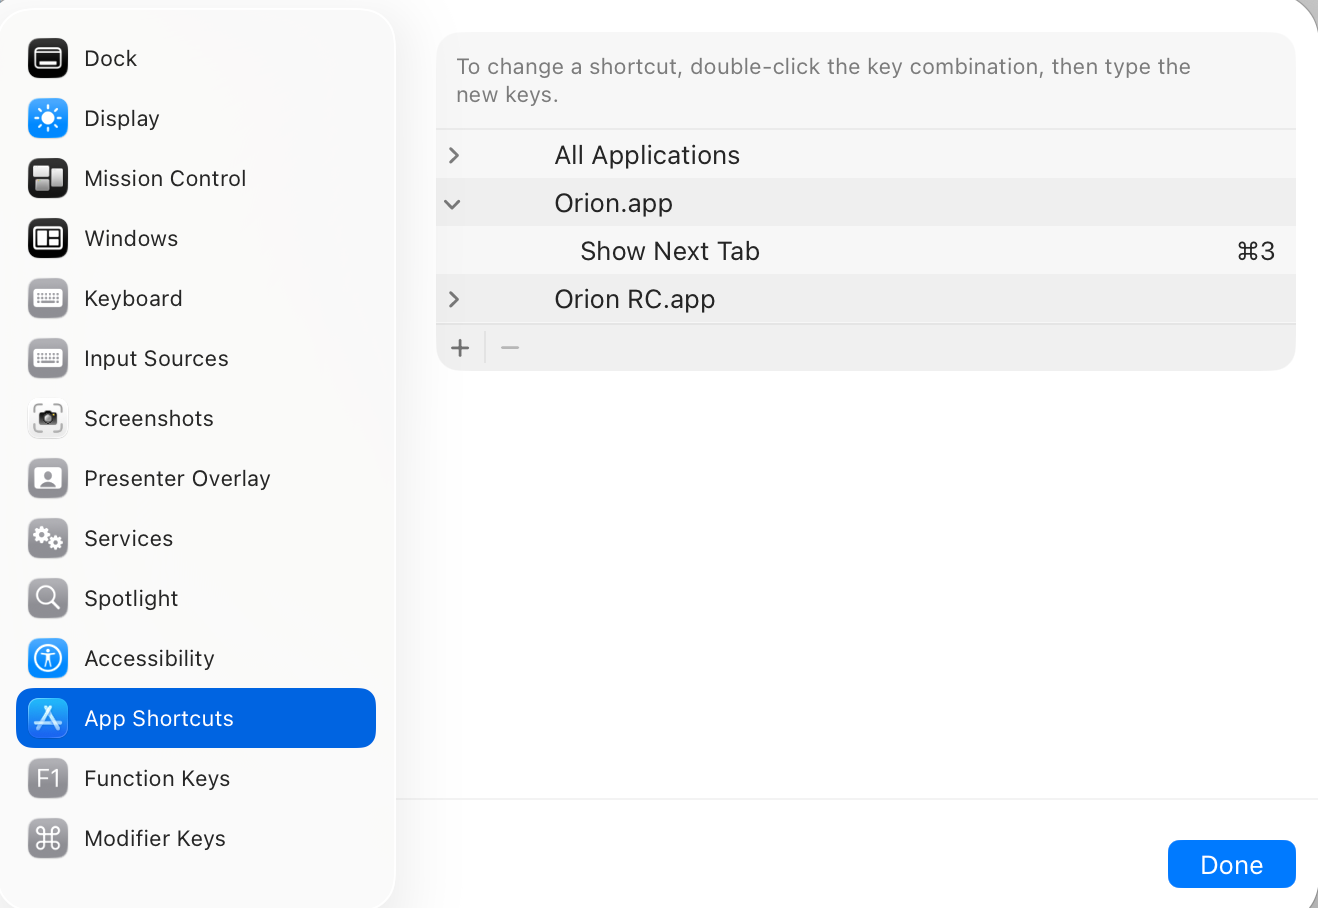Switch to the Keyboard settings section
The image size is (1318, 908).
pos(133,299)
